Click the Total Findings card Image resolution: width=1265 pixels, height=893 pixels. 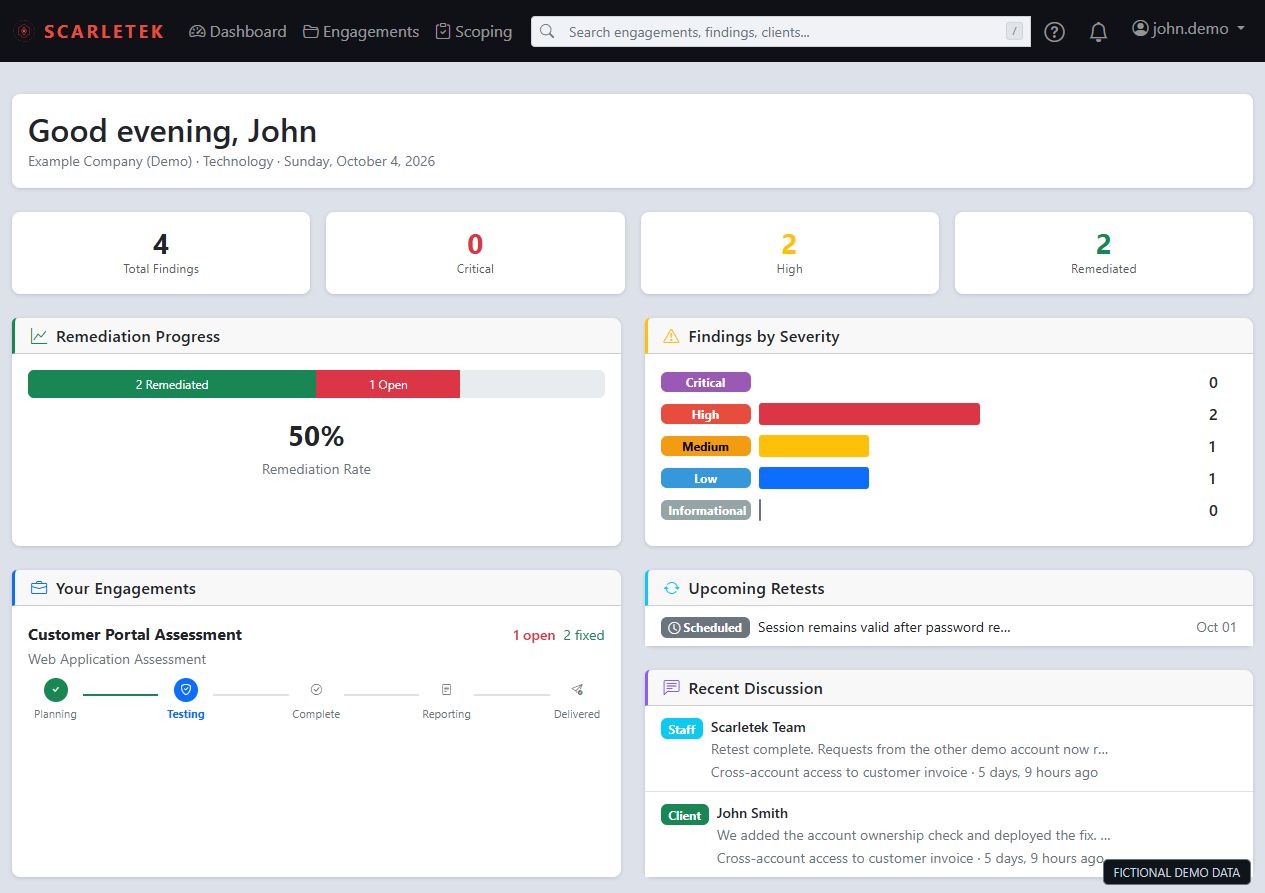tap(161, 253)
